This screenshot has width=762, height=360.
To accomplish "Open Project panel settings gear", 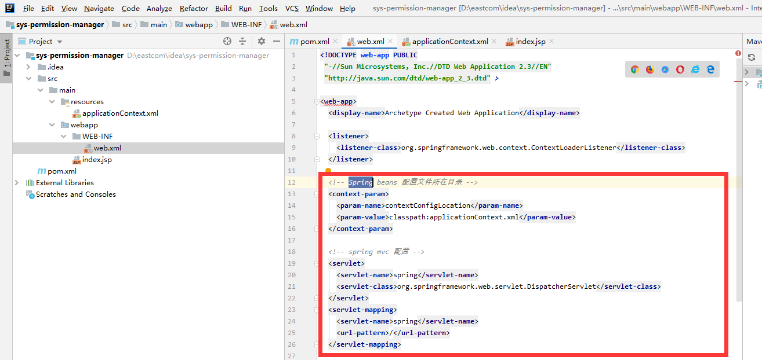I will click(x=261, y=41).
